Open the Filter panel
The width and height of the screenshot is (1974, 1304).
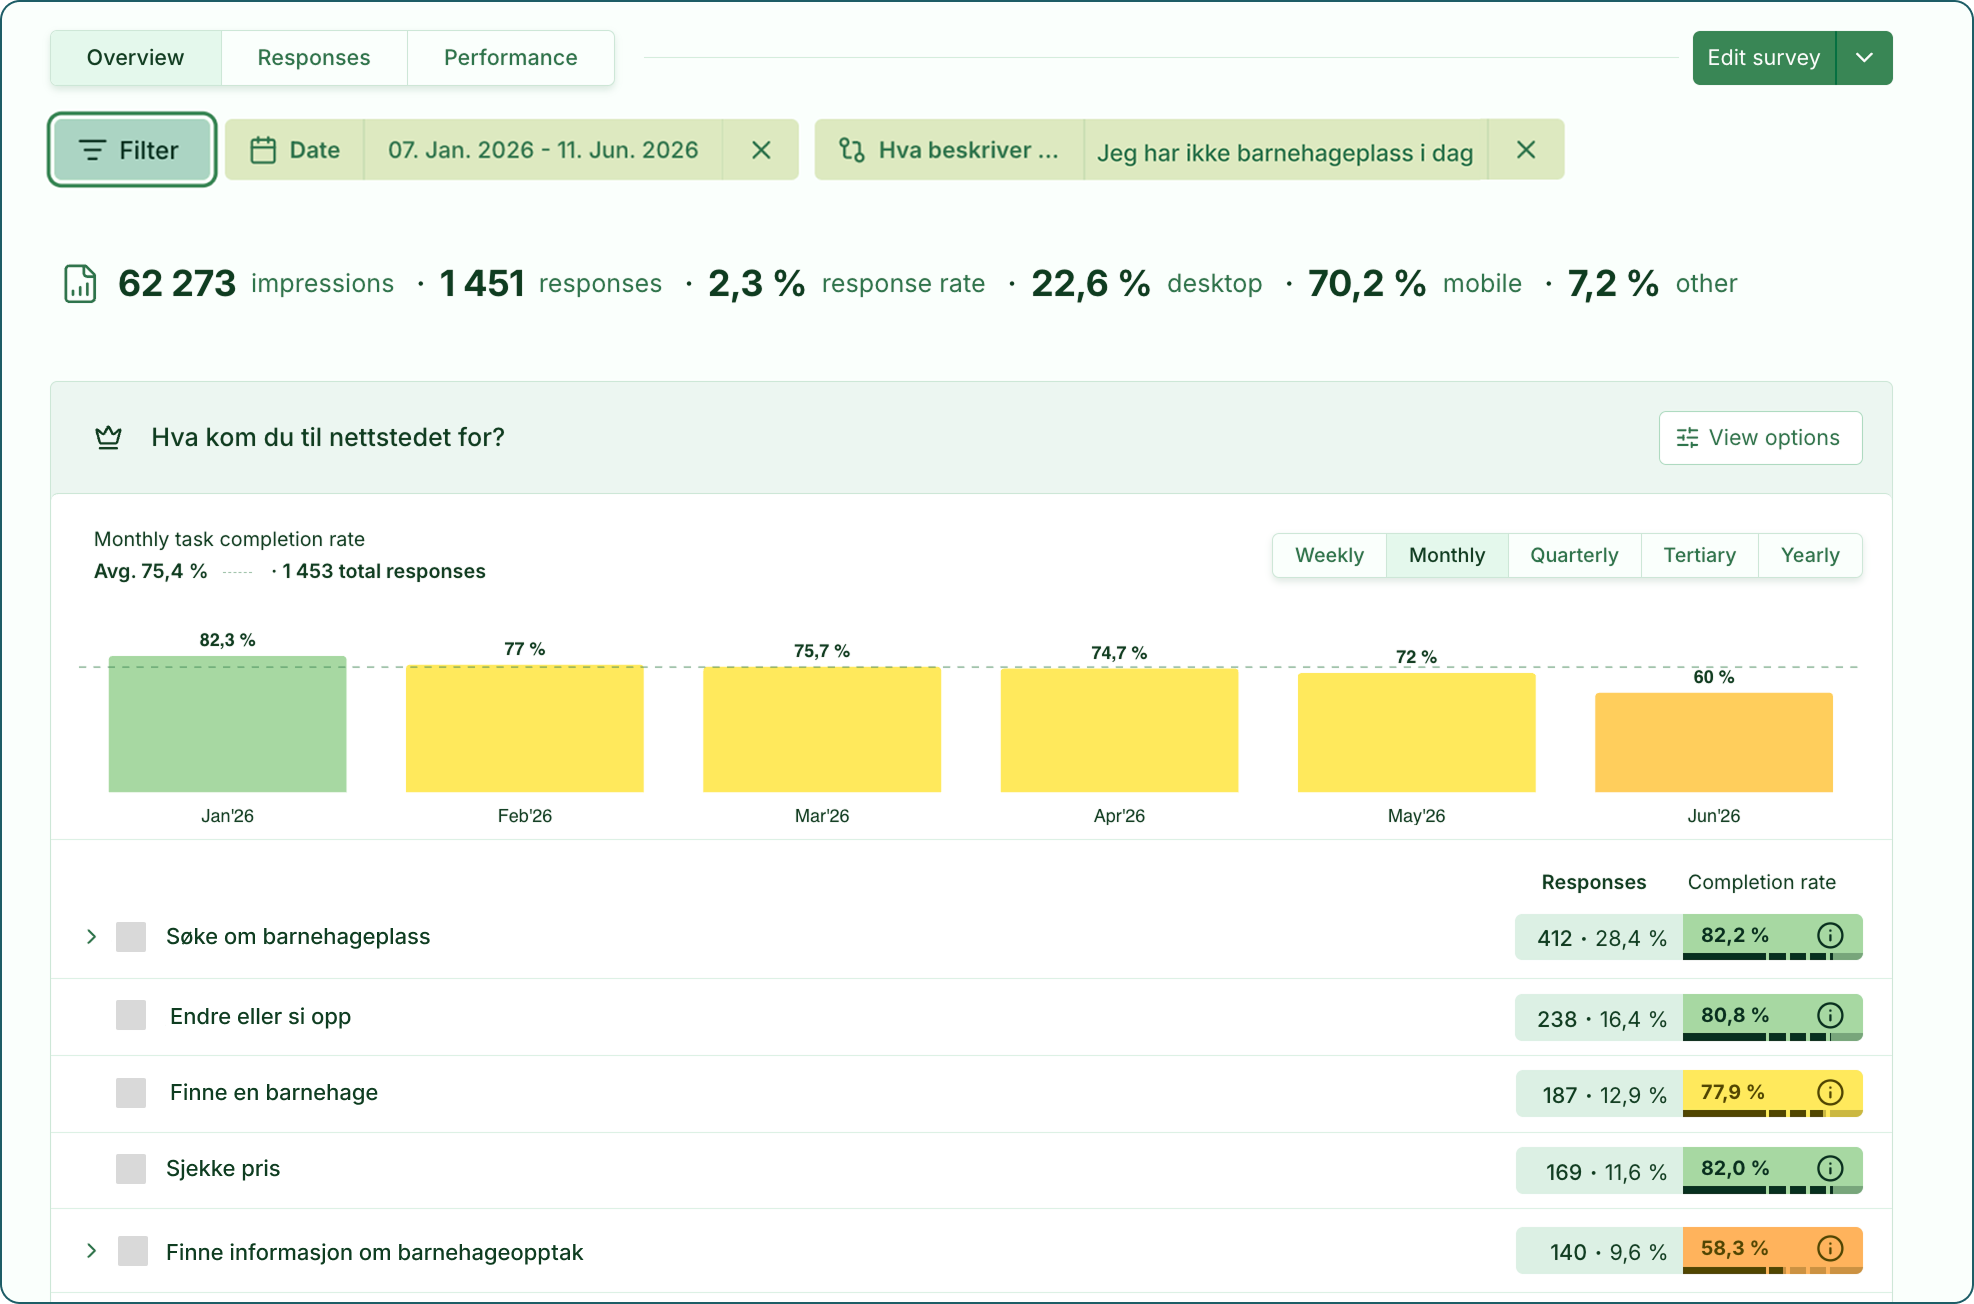tap(132, 150)
